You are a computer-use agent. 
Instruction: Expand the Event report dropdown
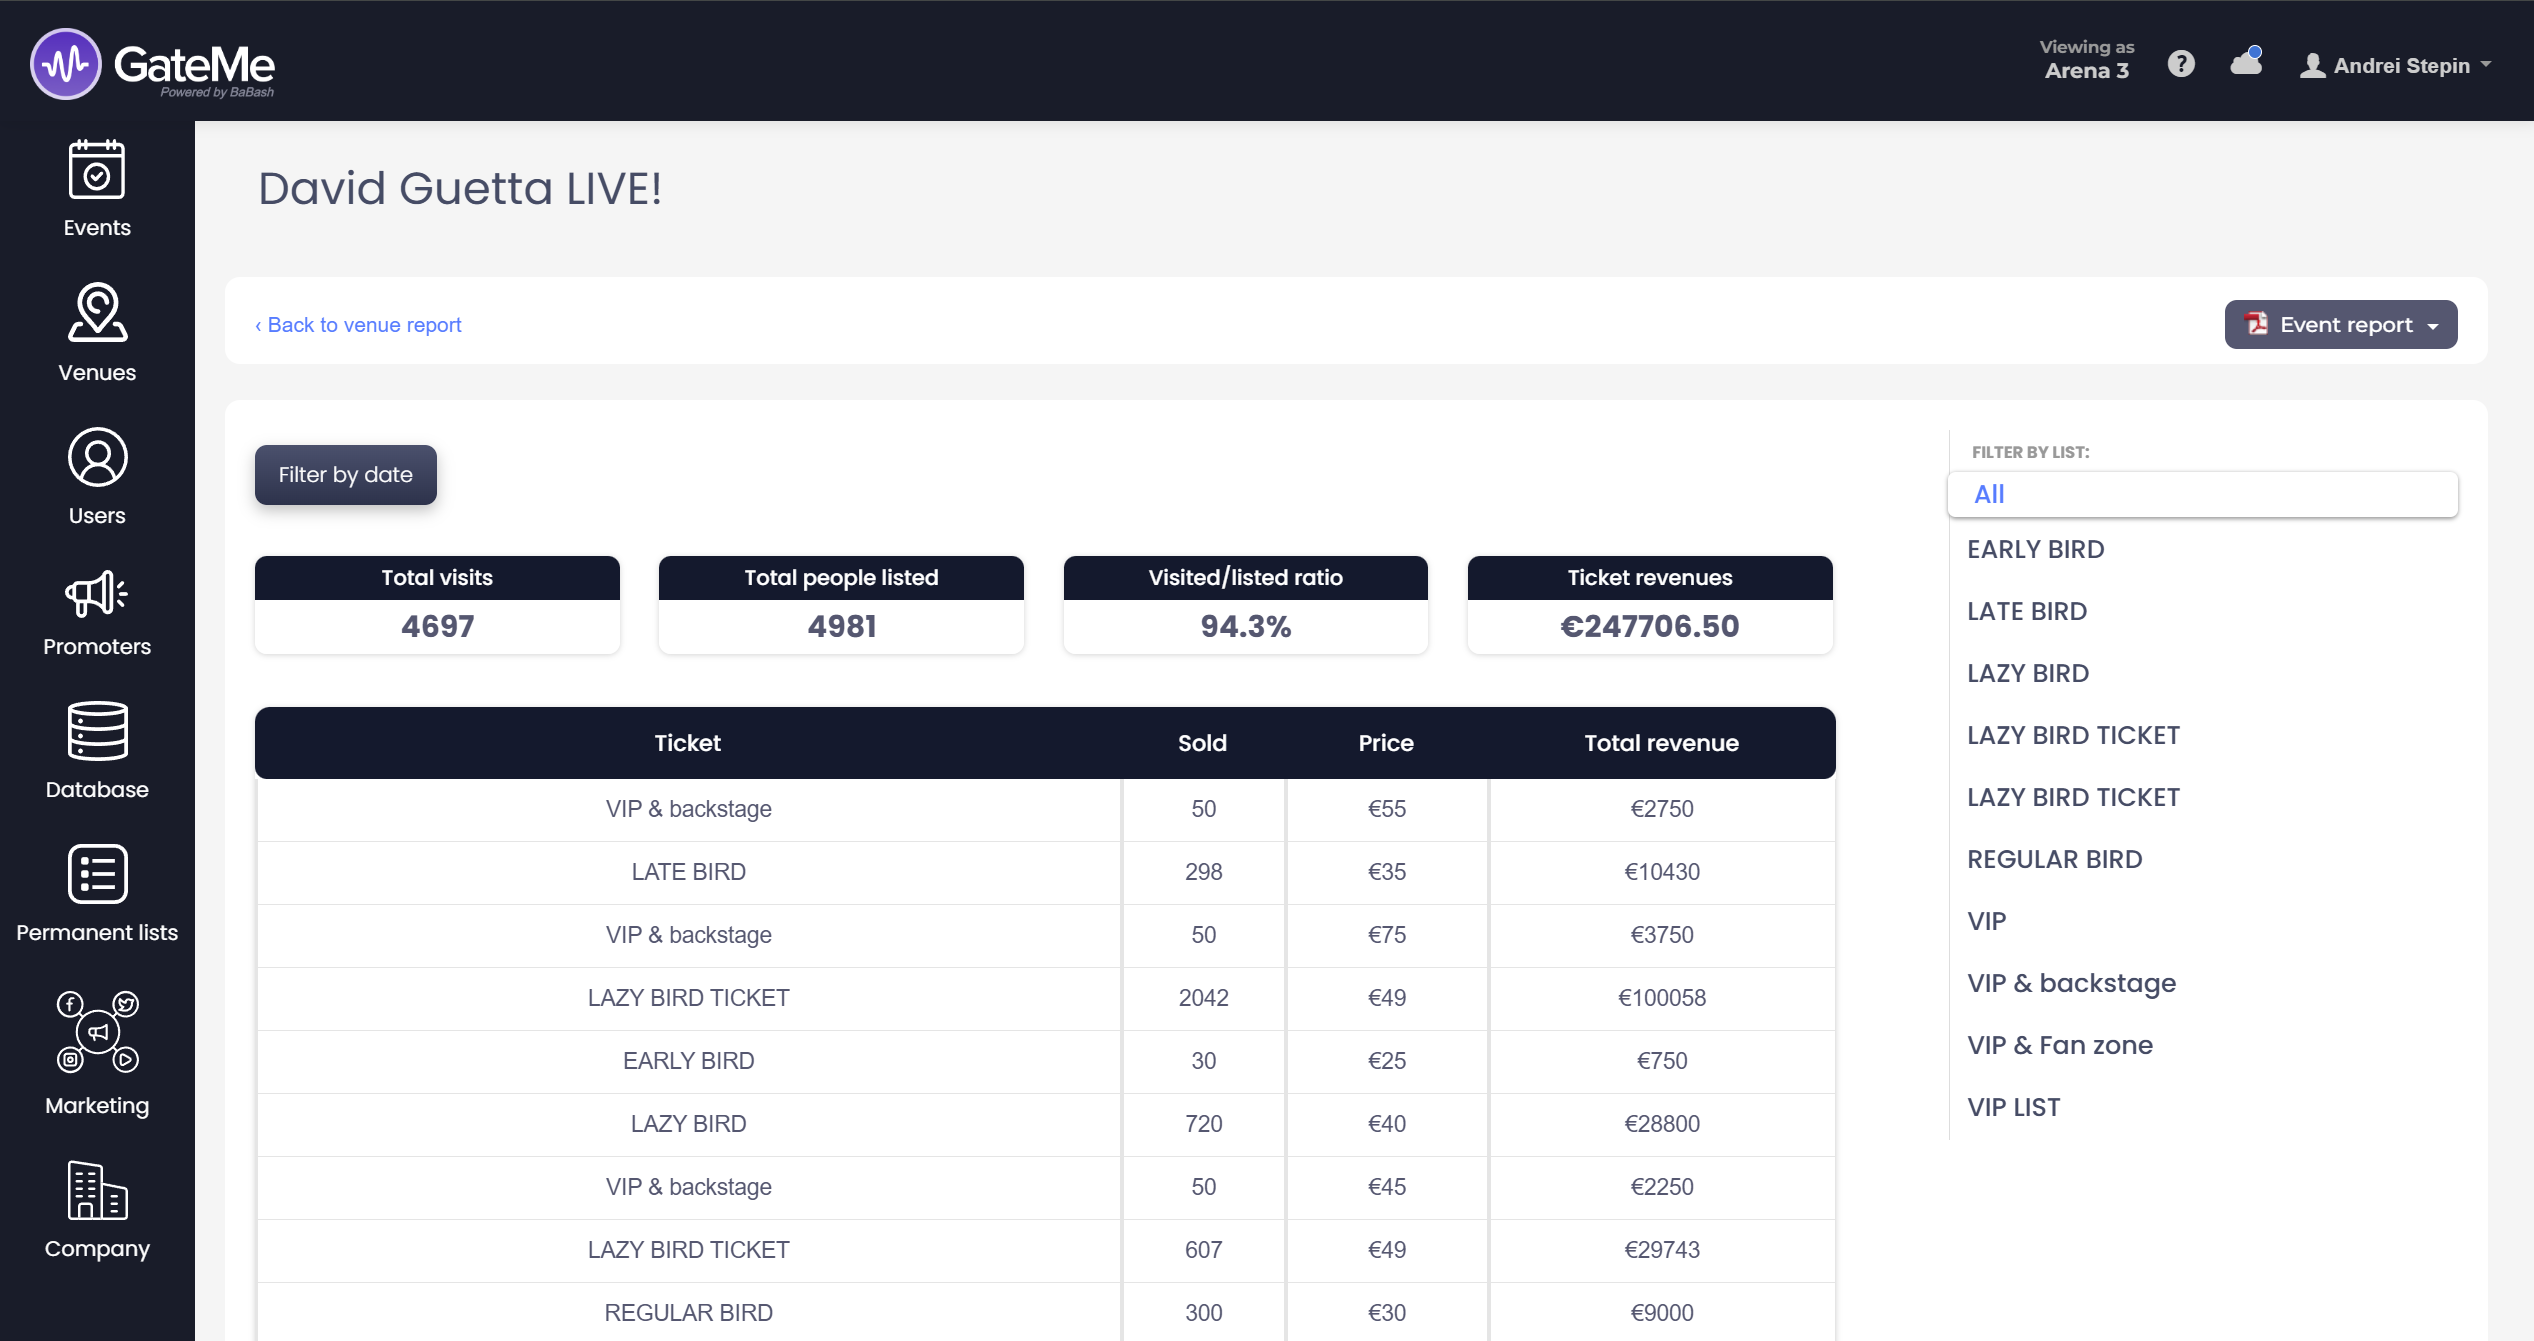point(2340,325)
